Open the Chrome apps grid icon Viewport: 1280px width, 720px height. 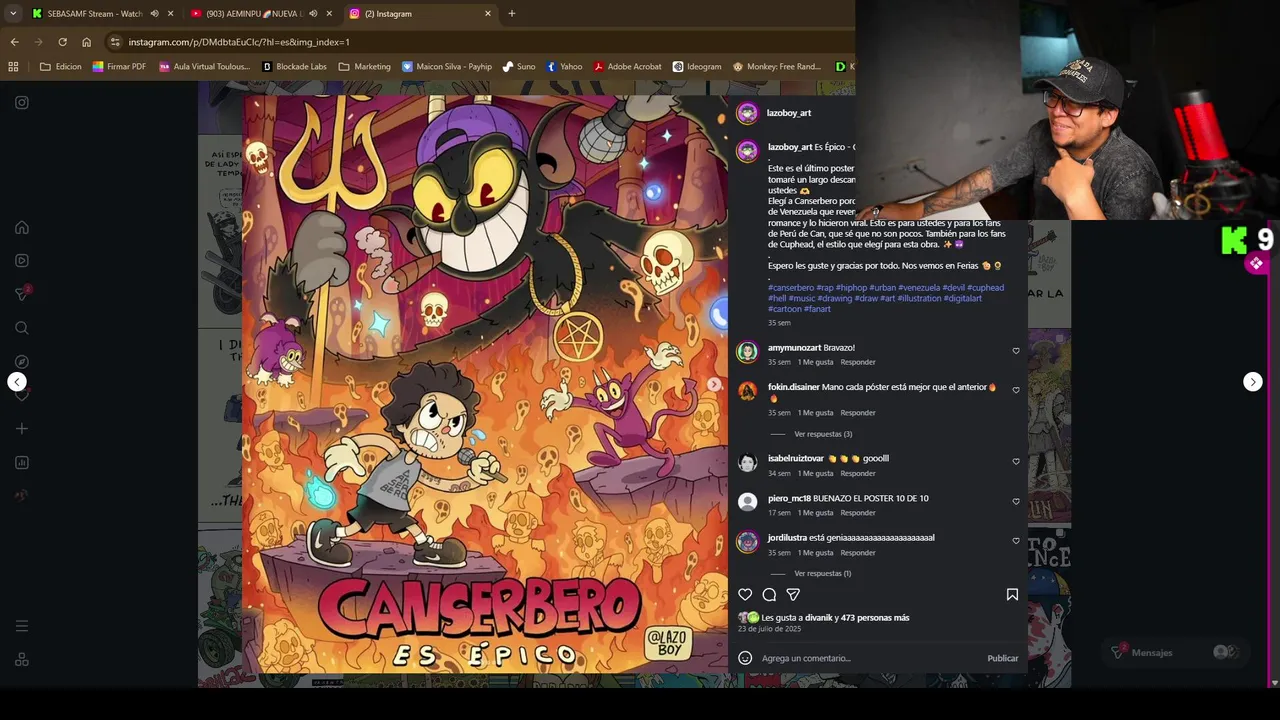(x=13, y=67)
